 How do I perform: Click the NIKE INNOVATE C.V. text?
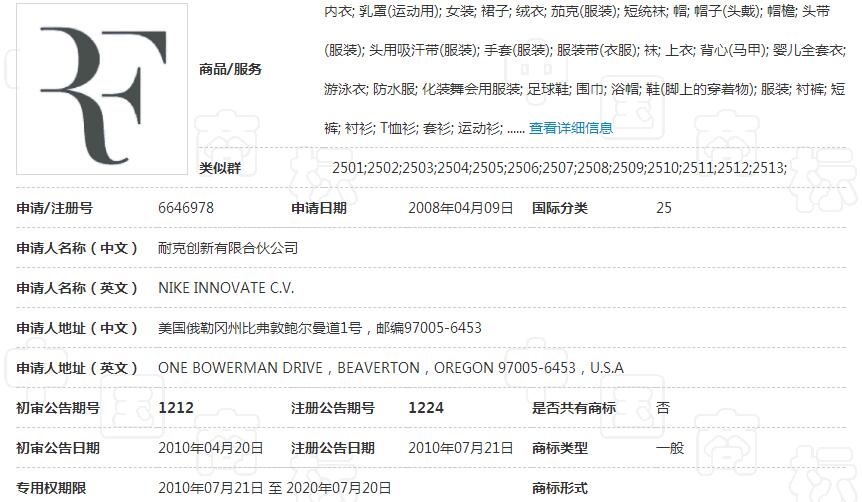click(x=226, y=288)
